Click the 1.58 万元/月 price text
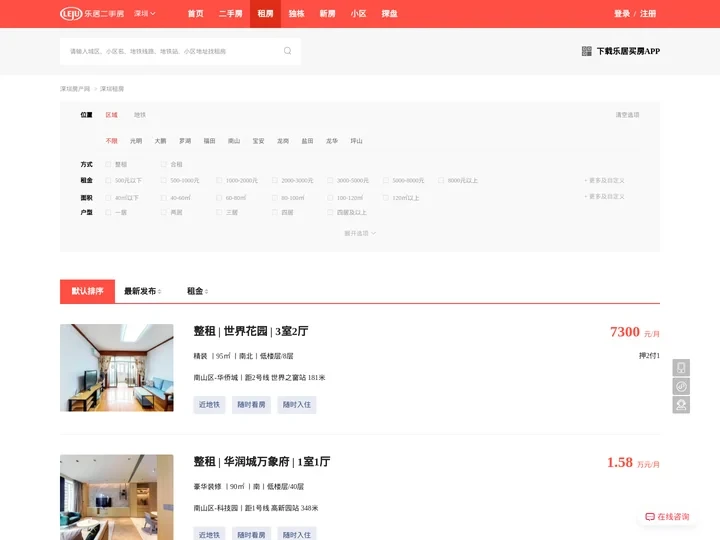Screen dimensions: 720x540 633,462
